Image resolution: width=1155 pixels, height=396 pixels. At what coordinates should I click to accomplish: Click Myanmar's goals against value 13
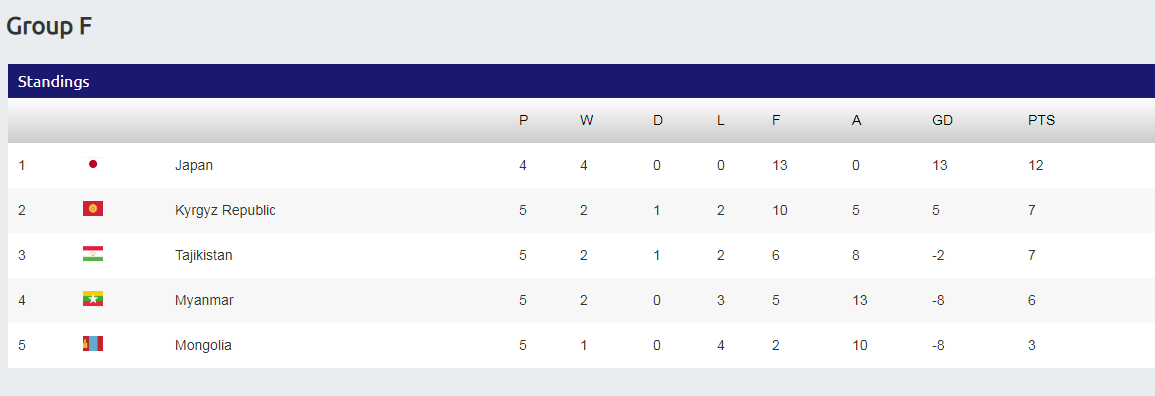[860, 300]
